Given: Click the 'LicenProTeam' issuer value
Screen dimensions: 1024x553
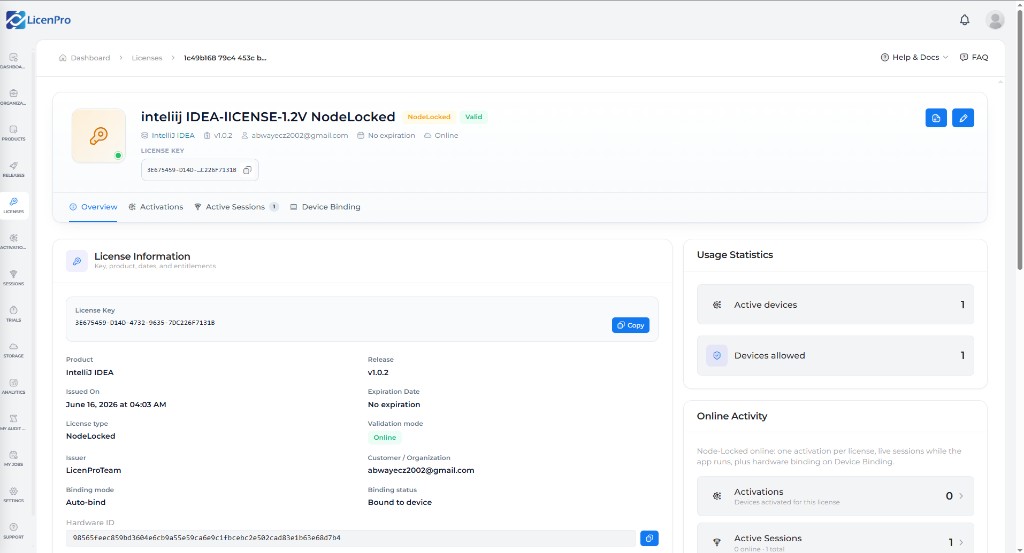Looking at the screenshot, I should pyautogui.click(x=93, y=470).
